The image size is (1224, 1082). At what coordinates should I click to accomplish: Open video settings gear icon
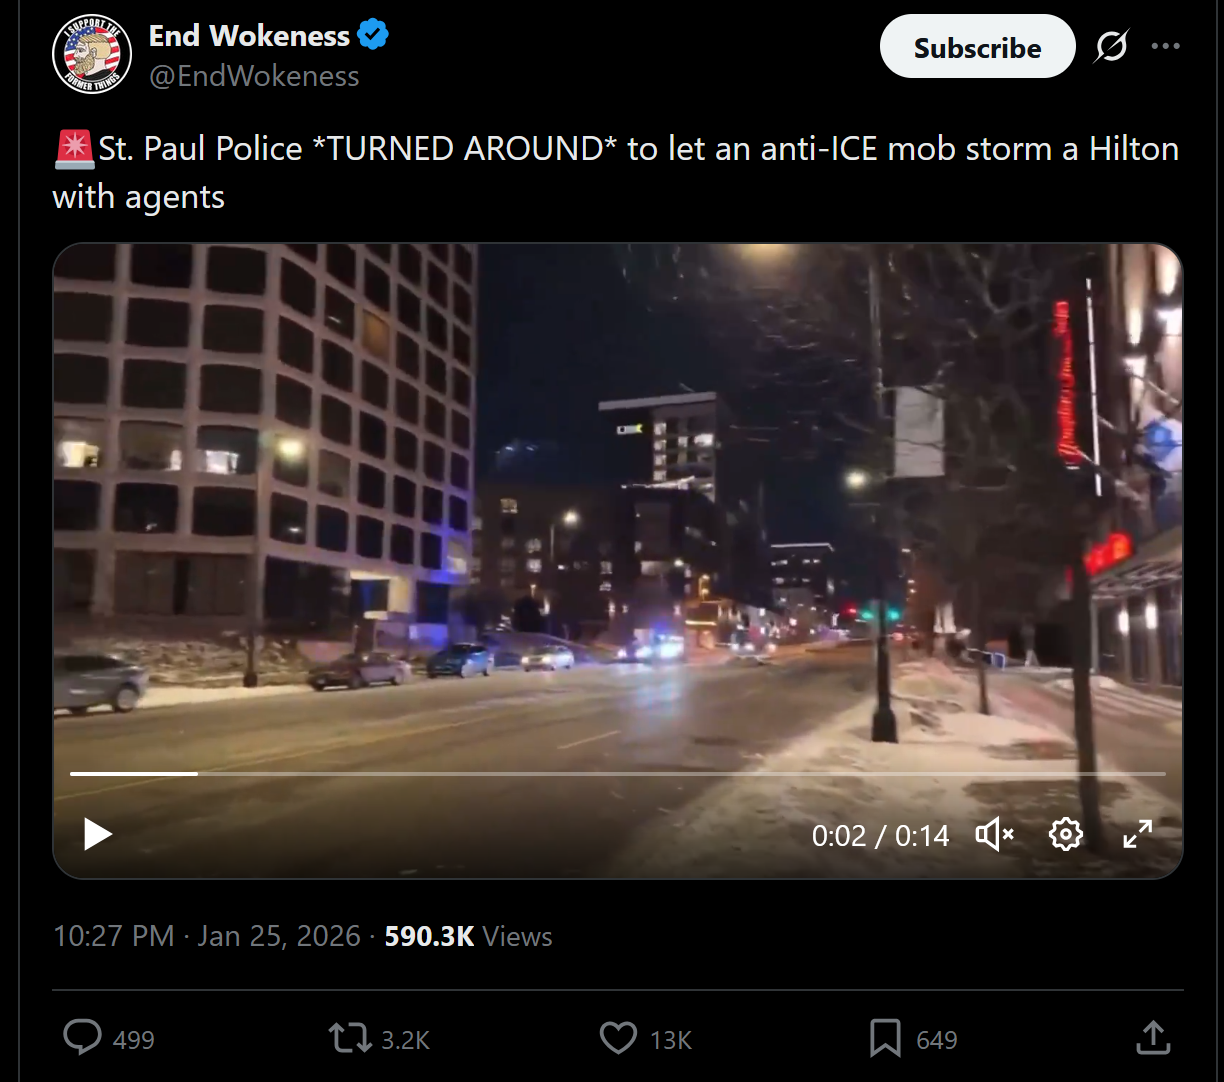(x=1066, y=834)
